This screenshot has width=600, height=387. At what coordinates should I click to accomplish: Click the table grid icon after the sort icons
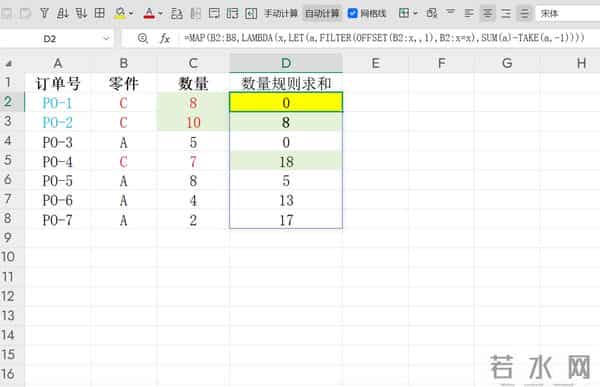[99, 14]
